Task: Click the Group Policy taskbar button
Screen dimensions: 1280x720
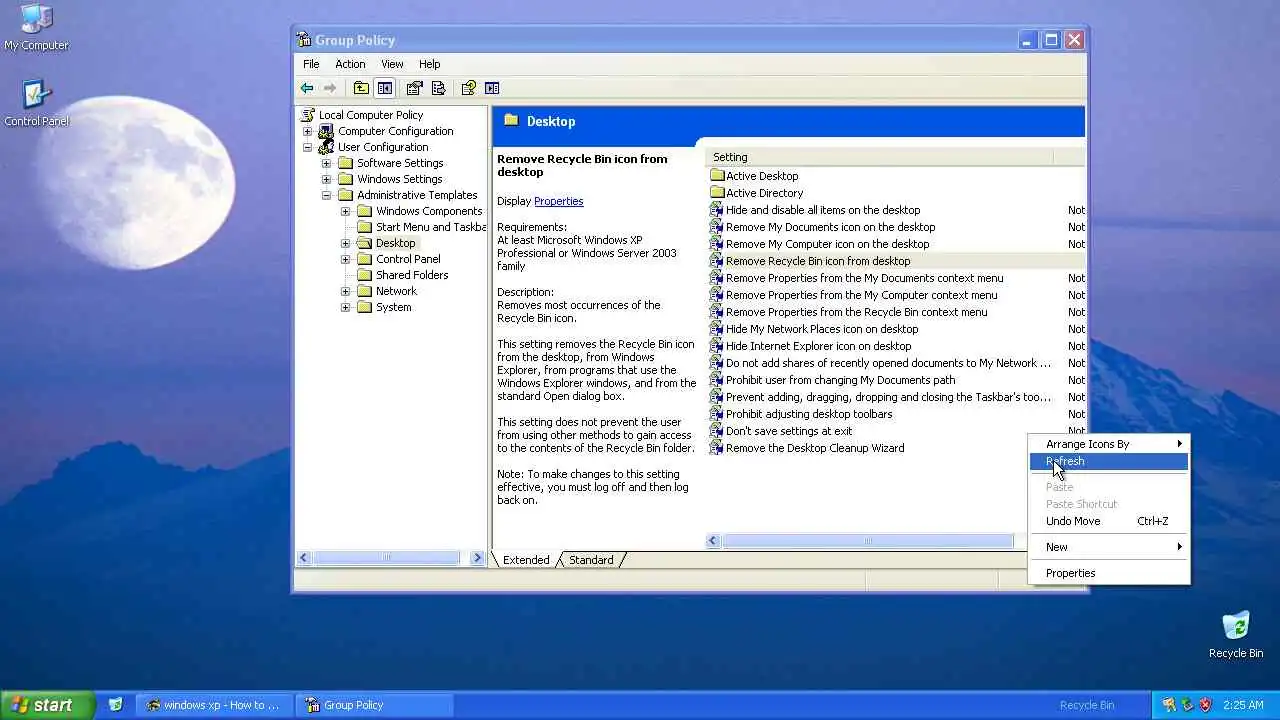Action: pyautogui.click(x=375, y=705)
